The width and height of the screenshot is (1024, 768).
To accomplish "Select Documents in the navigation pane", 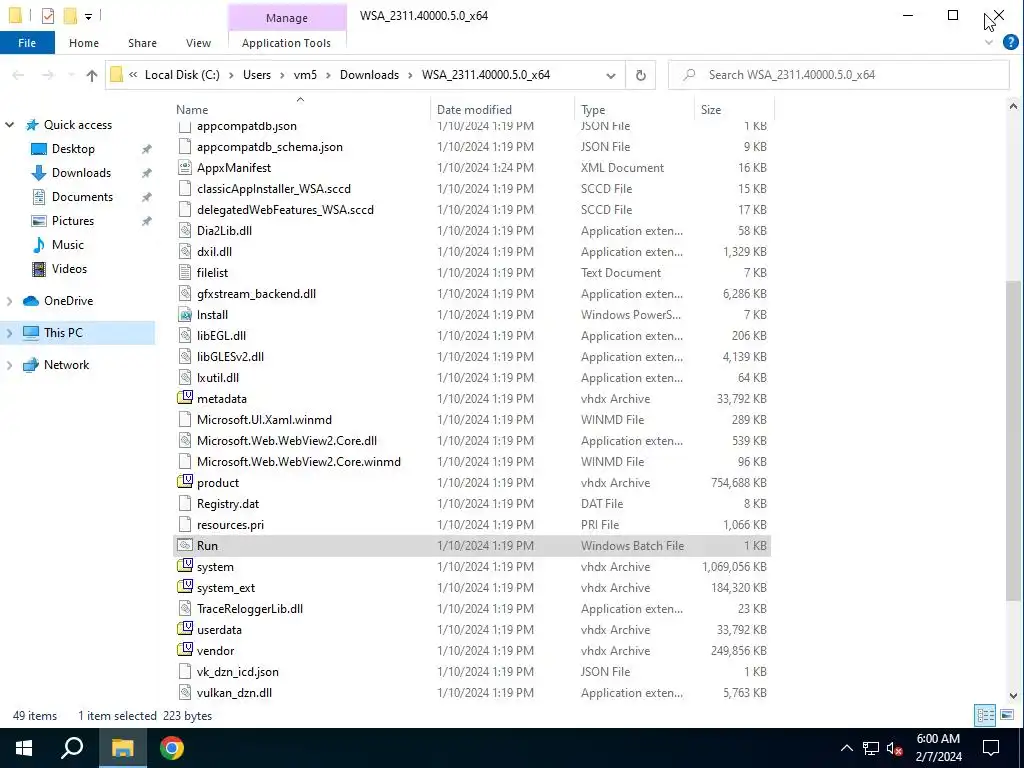I will coord(82,197).
